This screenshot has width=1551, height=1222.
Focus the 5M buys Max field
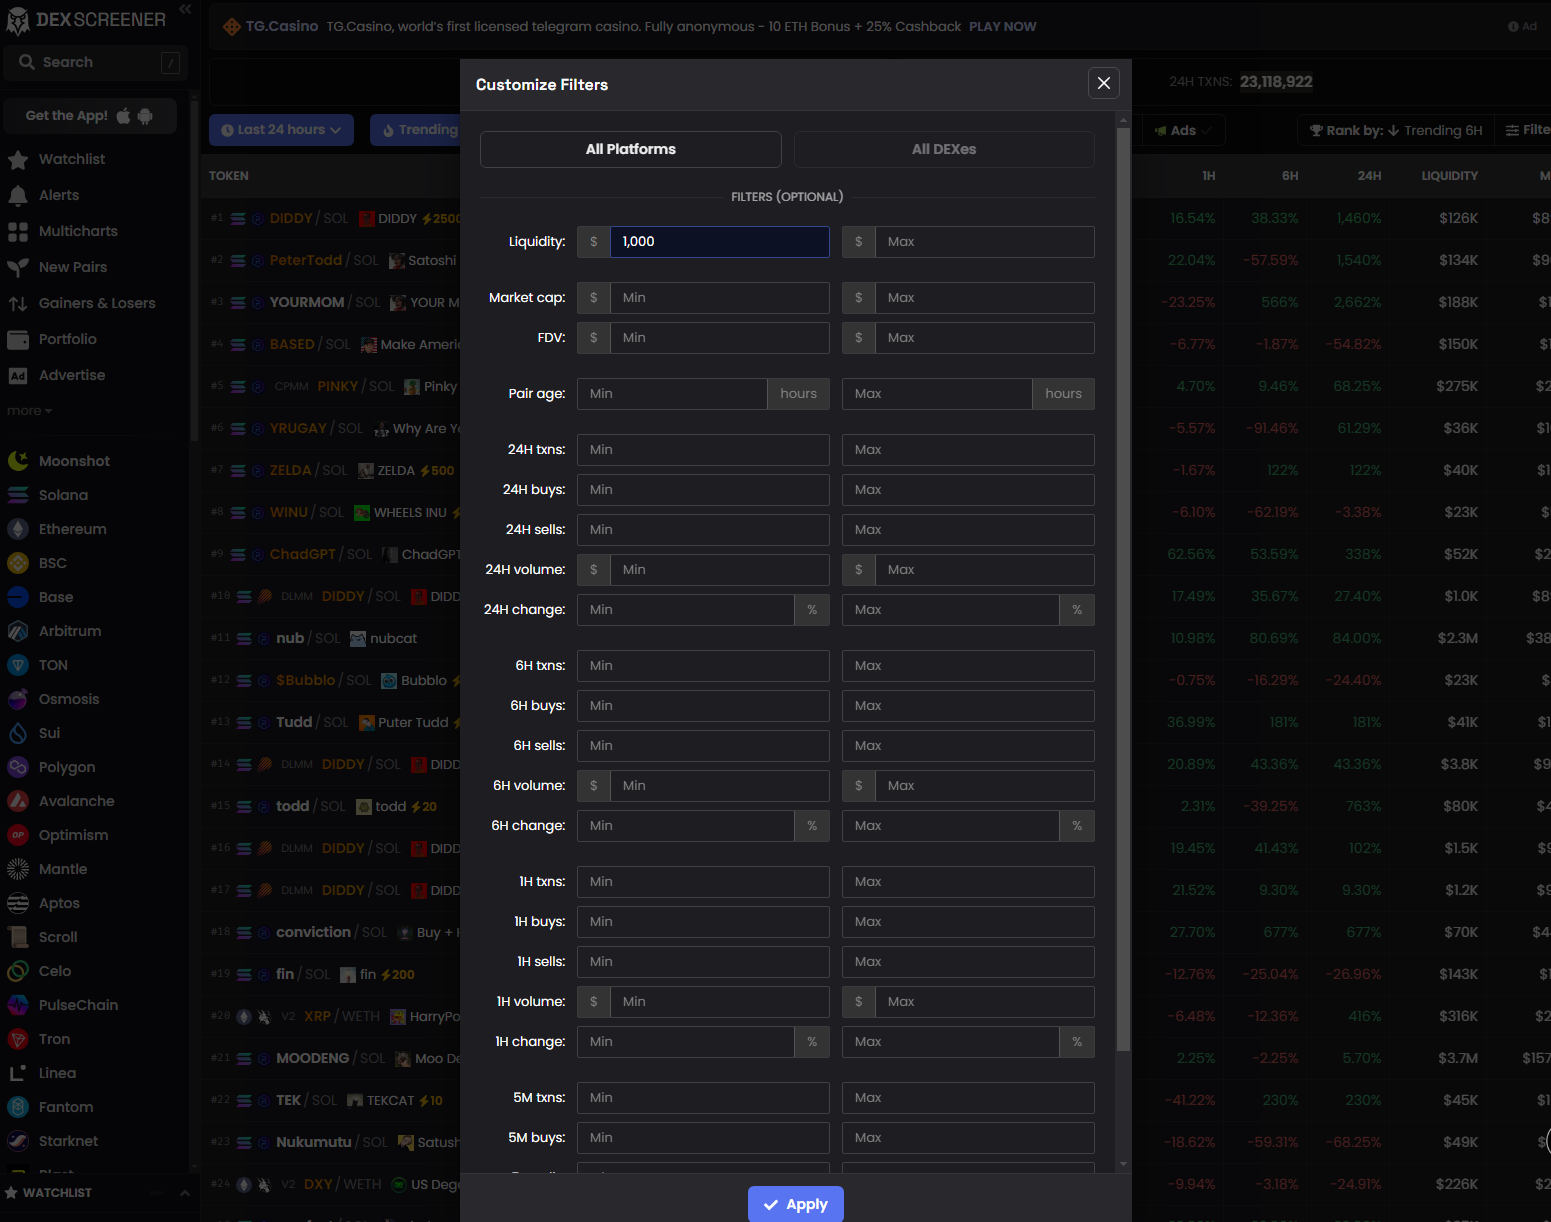[x=968, y=1138]
